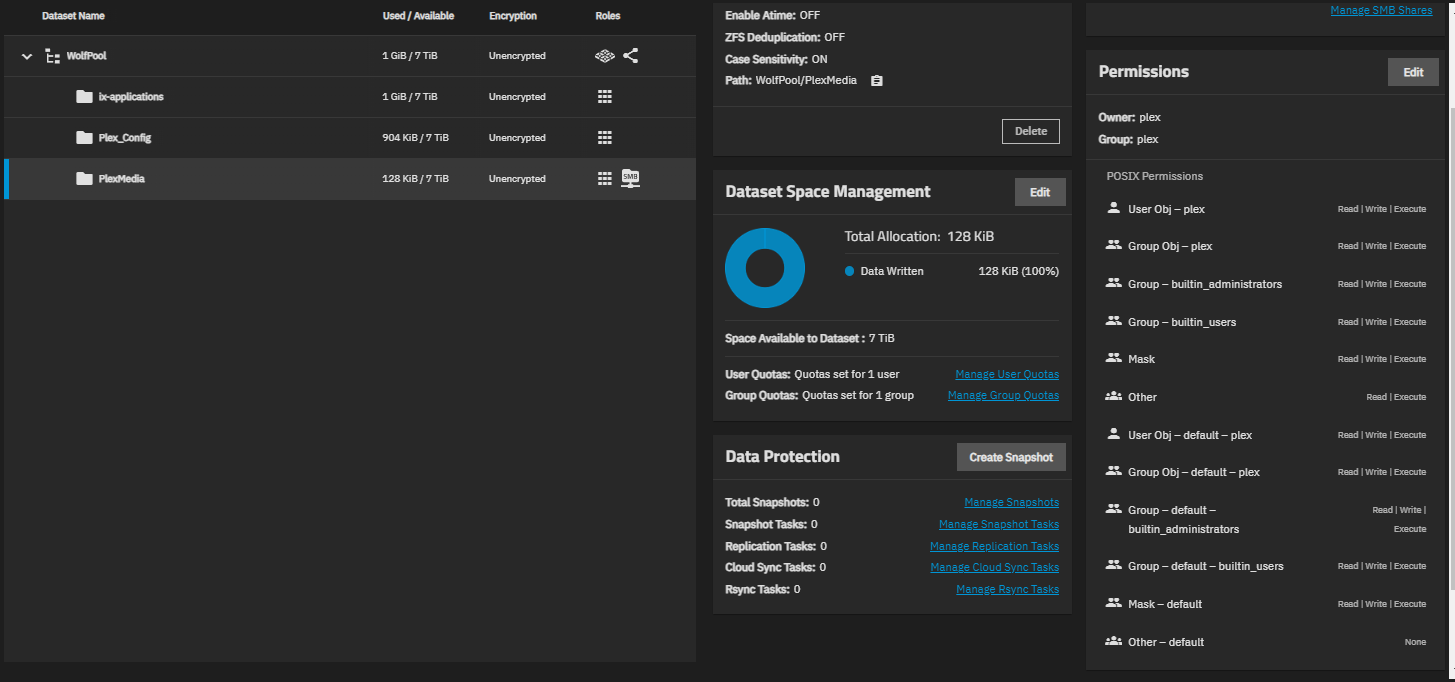
Task: Click the icon beside Group – default – builtin_users
Action: click(1113, 566)
